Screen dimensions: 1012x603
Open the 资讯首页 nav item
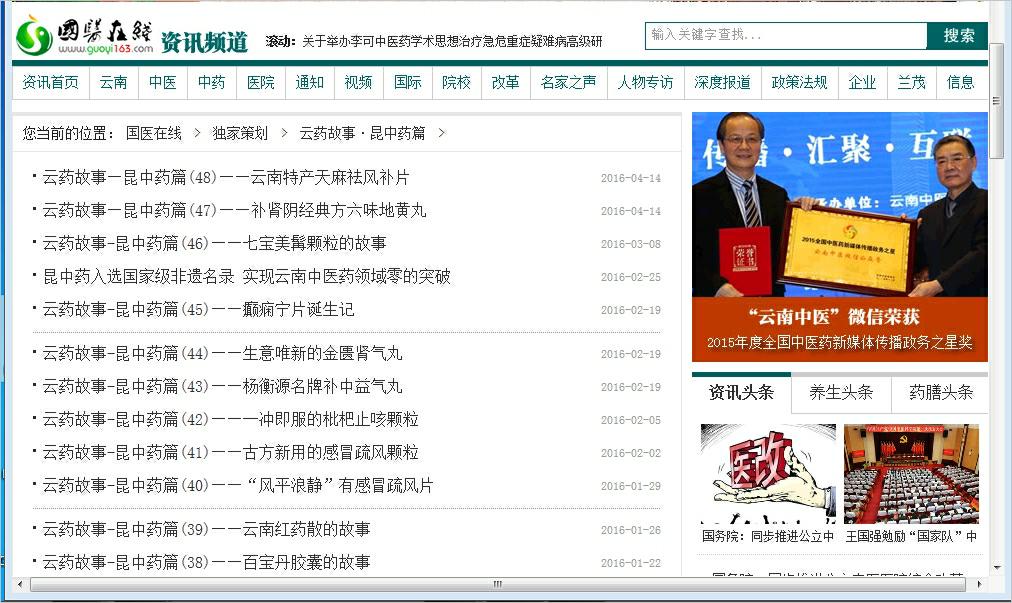[x=50, y=83]
